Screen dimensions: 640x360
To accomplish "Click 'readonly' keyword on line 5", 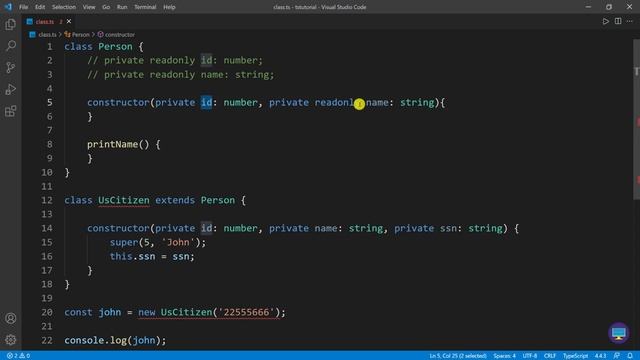I will [x=337, y=102].
